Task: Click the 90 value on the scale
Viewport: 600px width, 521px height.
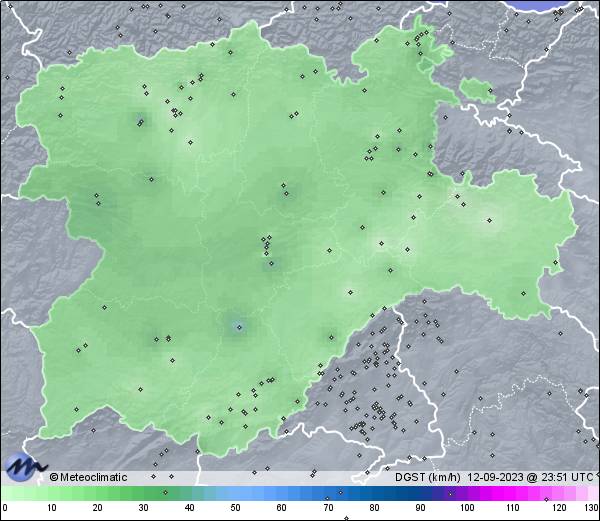Action: 420,508
